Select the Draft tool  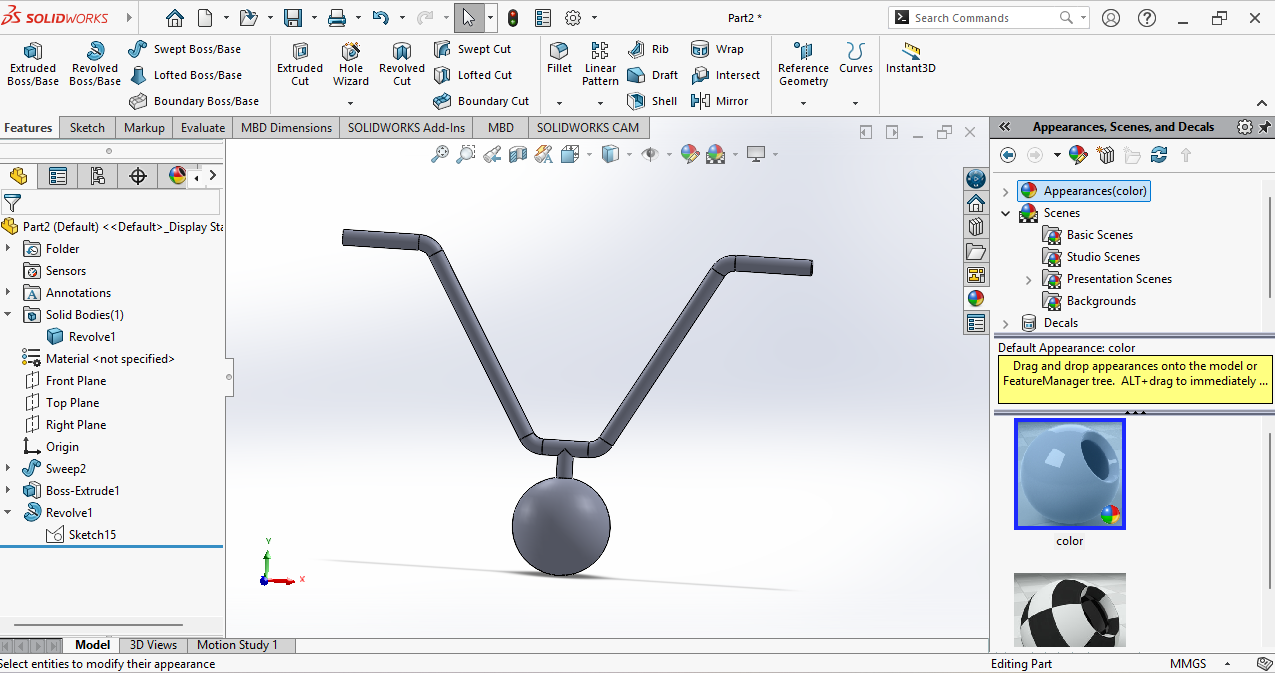[x=652, y=75]
